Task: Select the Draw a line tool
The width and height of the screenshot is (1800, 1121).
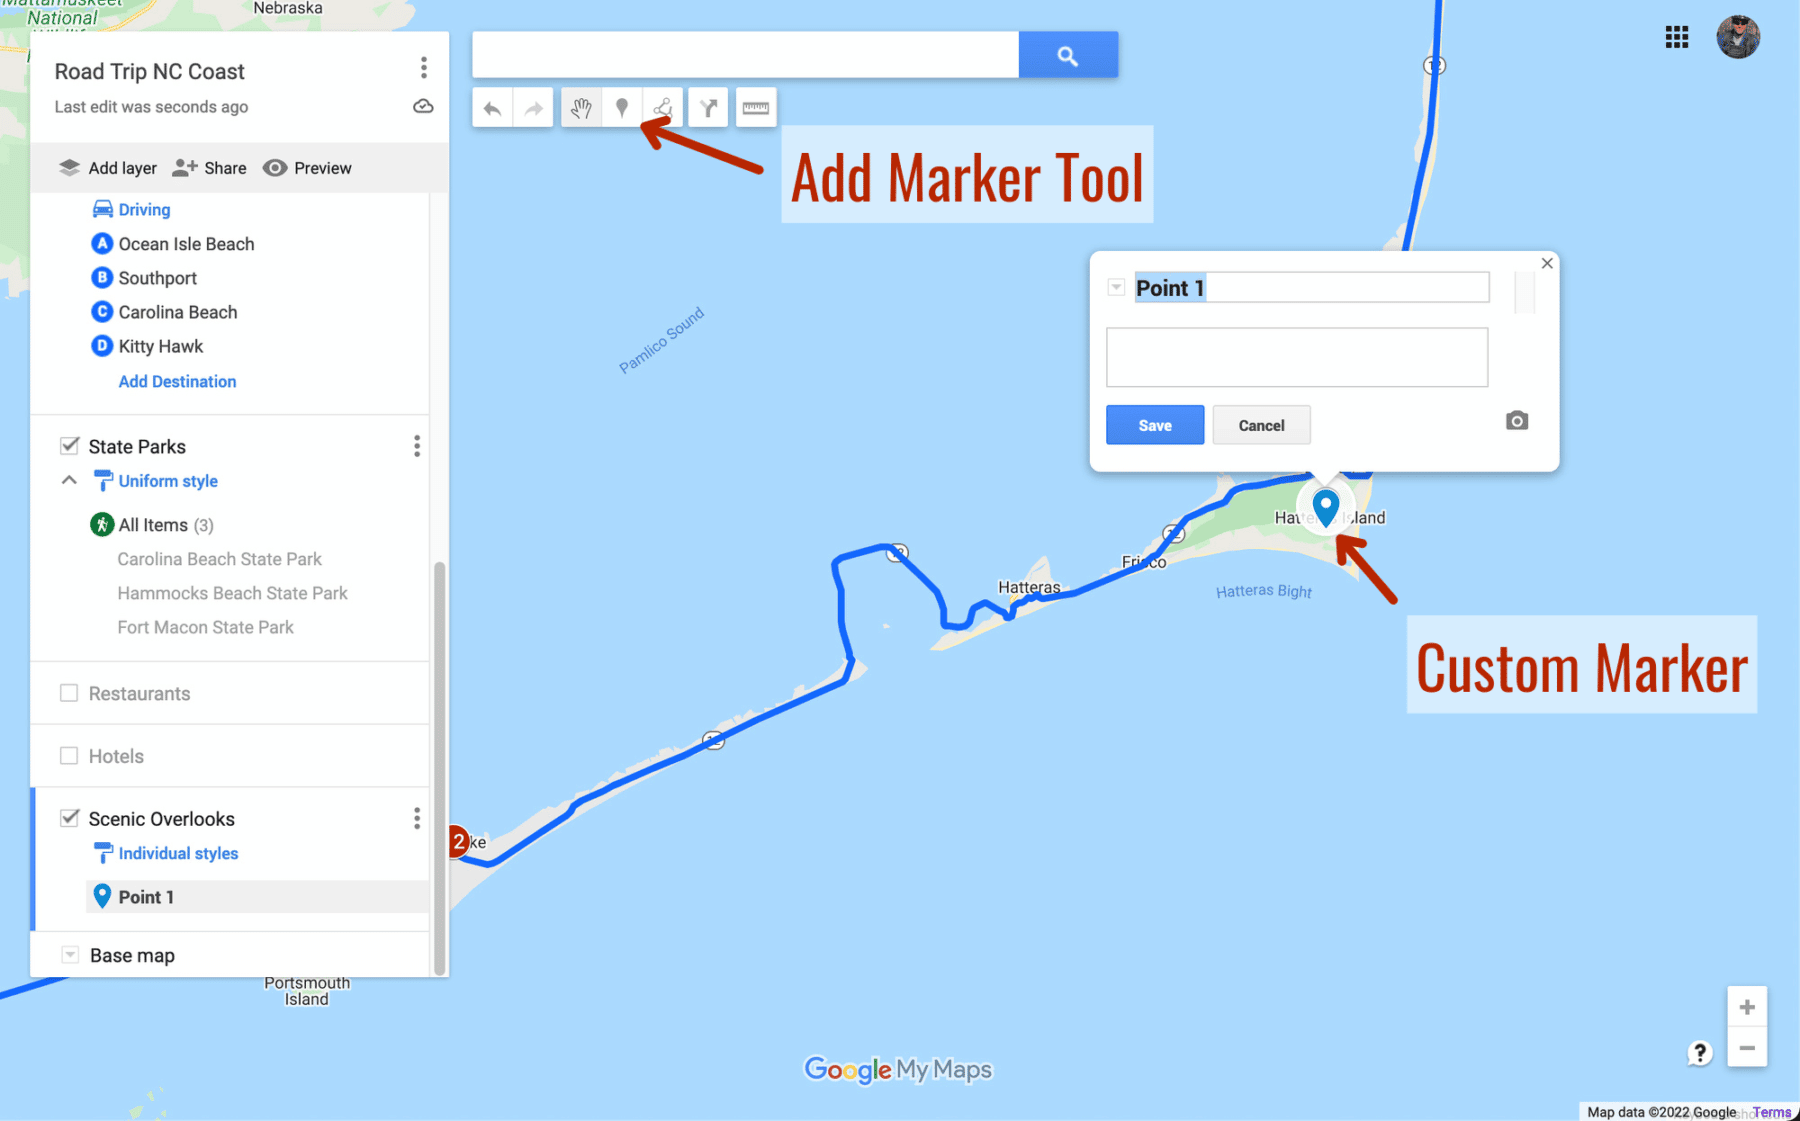Action: tap(663, 108)
